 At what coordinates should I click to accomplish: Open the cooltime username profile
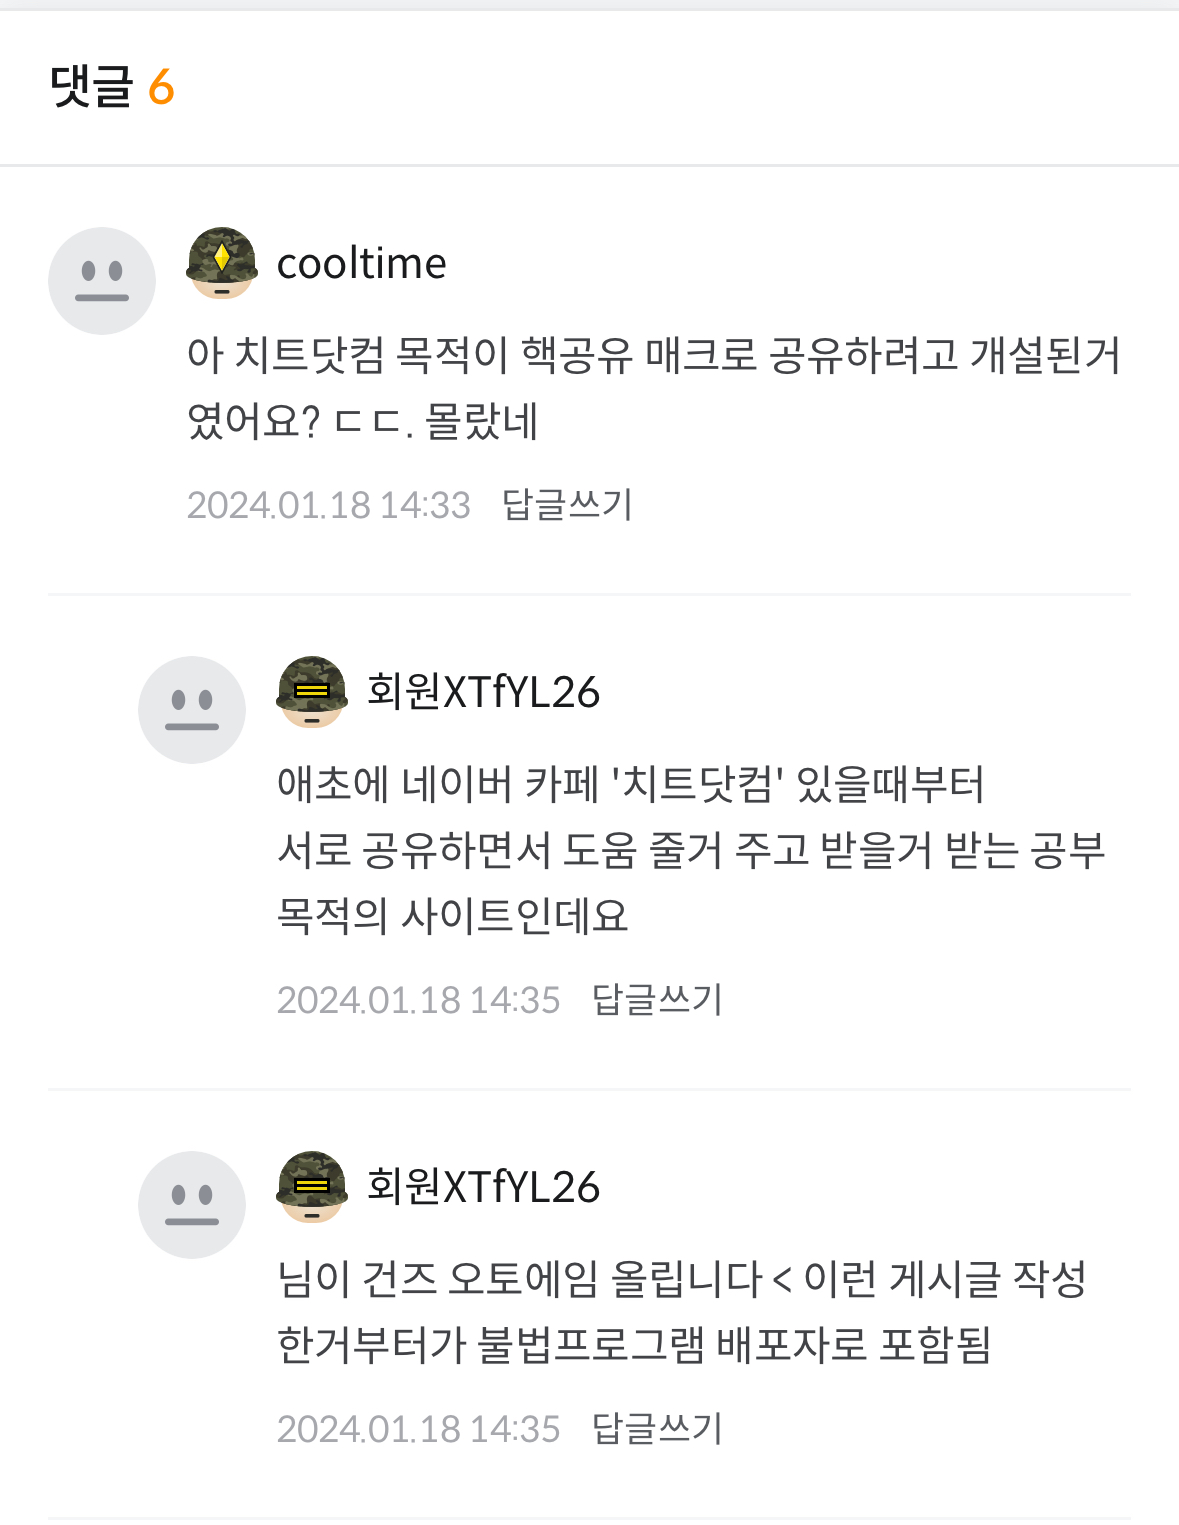coord(361,264)
